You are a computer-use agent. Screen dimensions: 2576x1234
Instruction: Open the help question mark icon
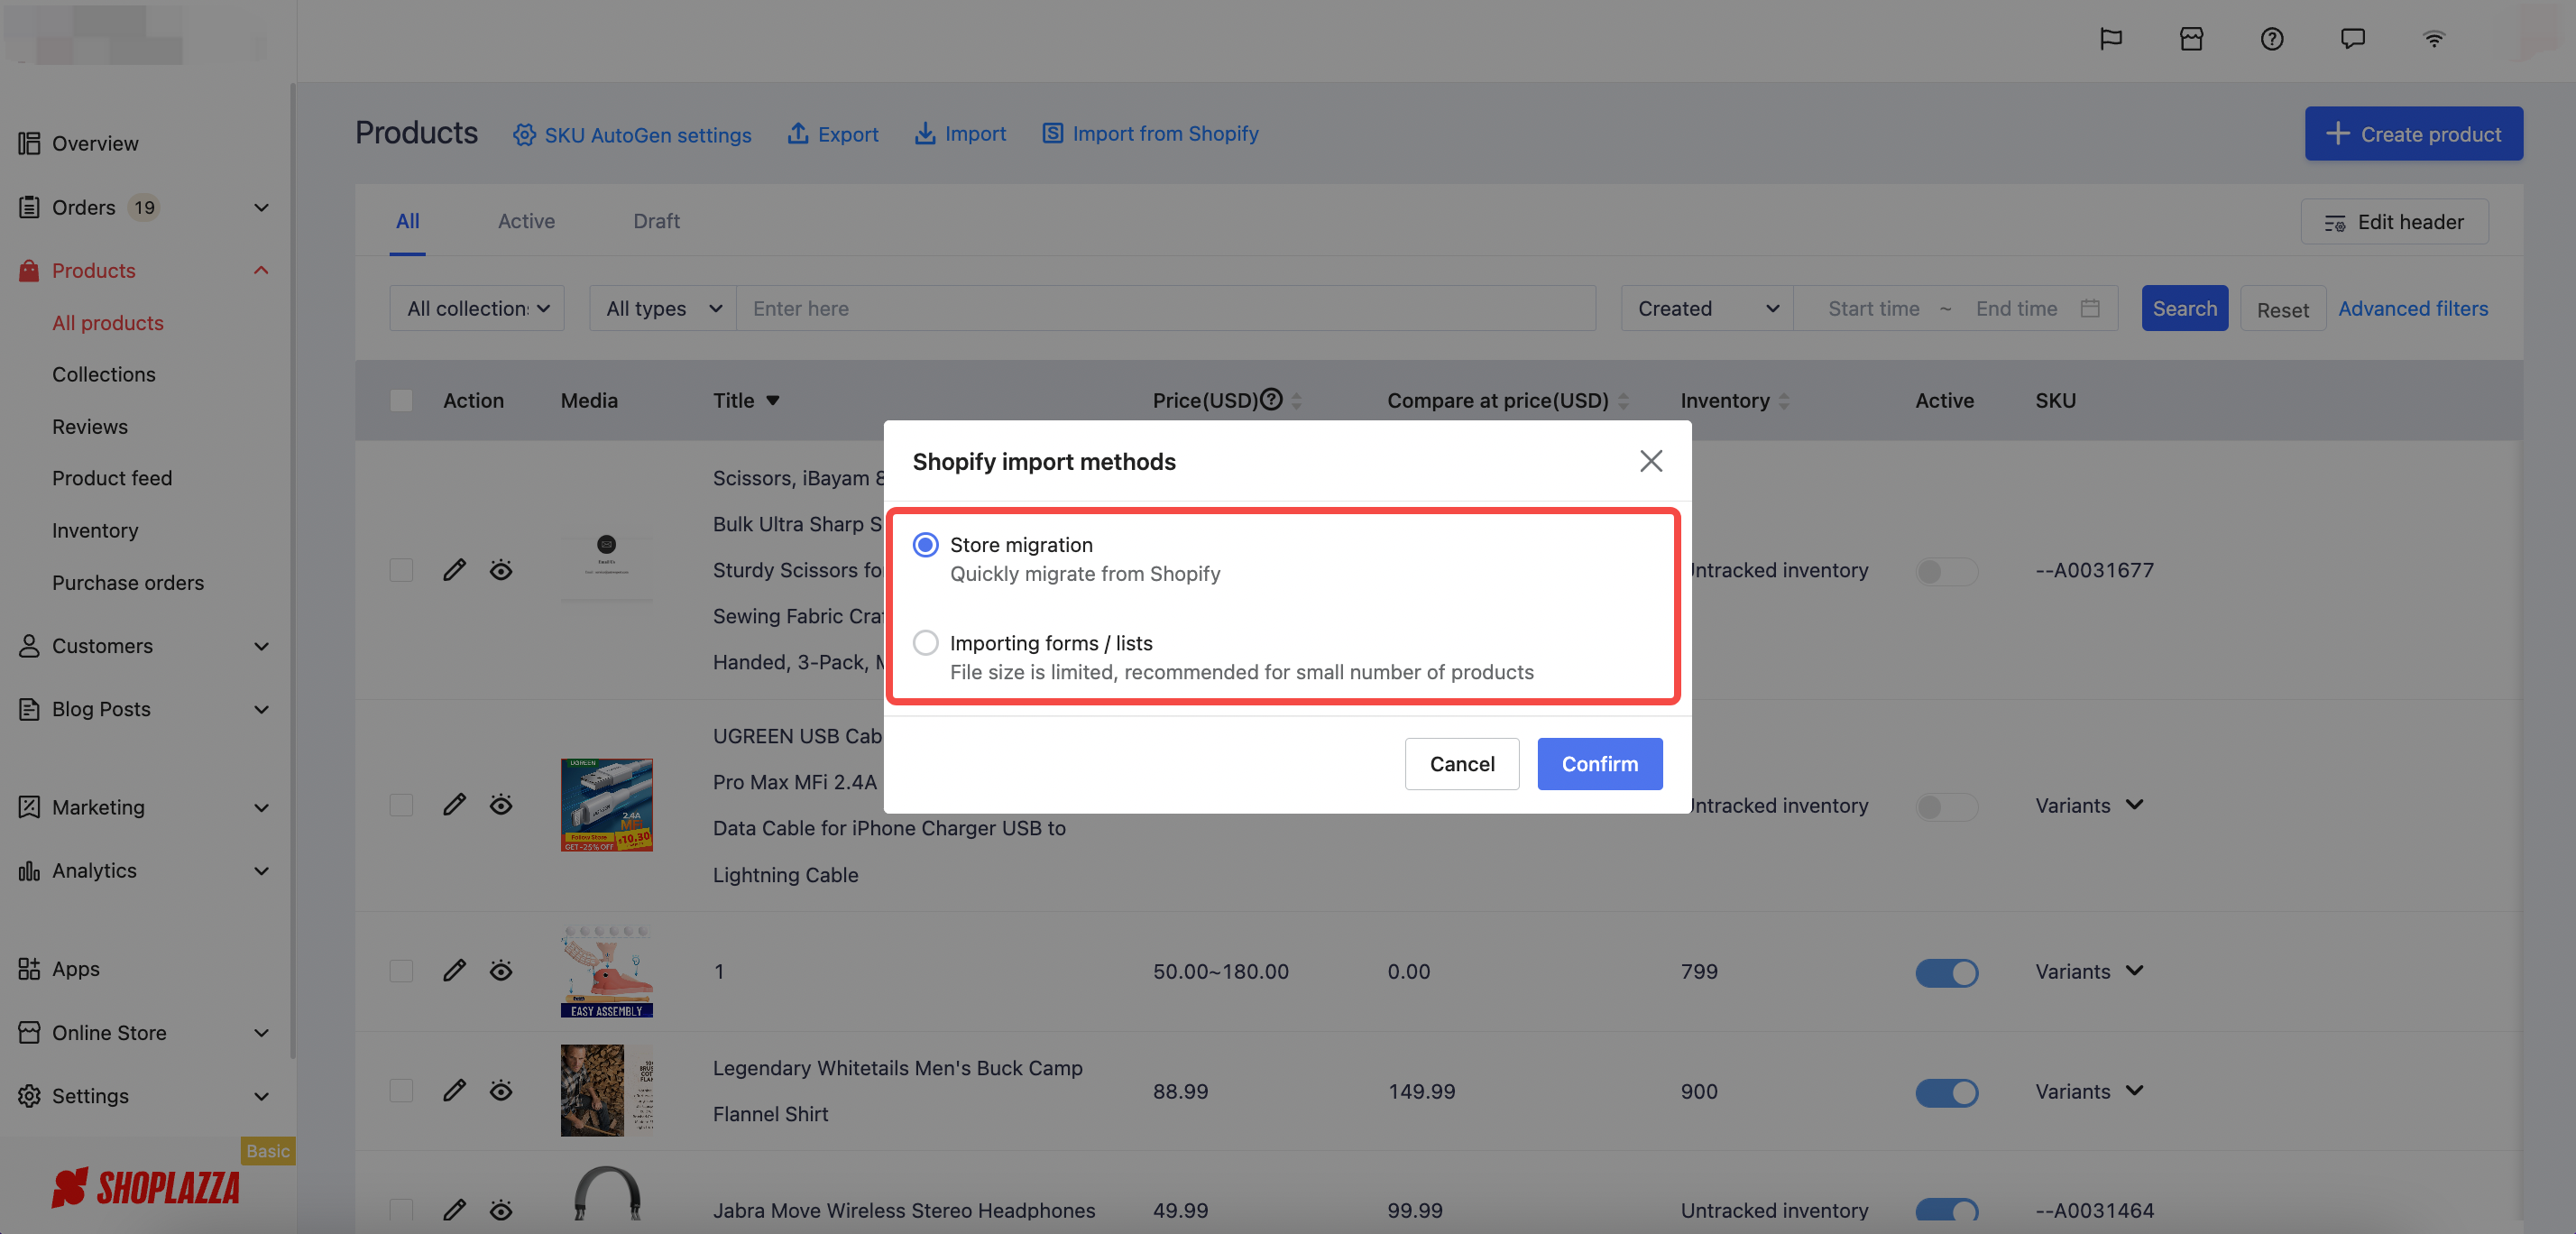(2272, 39)
